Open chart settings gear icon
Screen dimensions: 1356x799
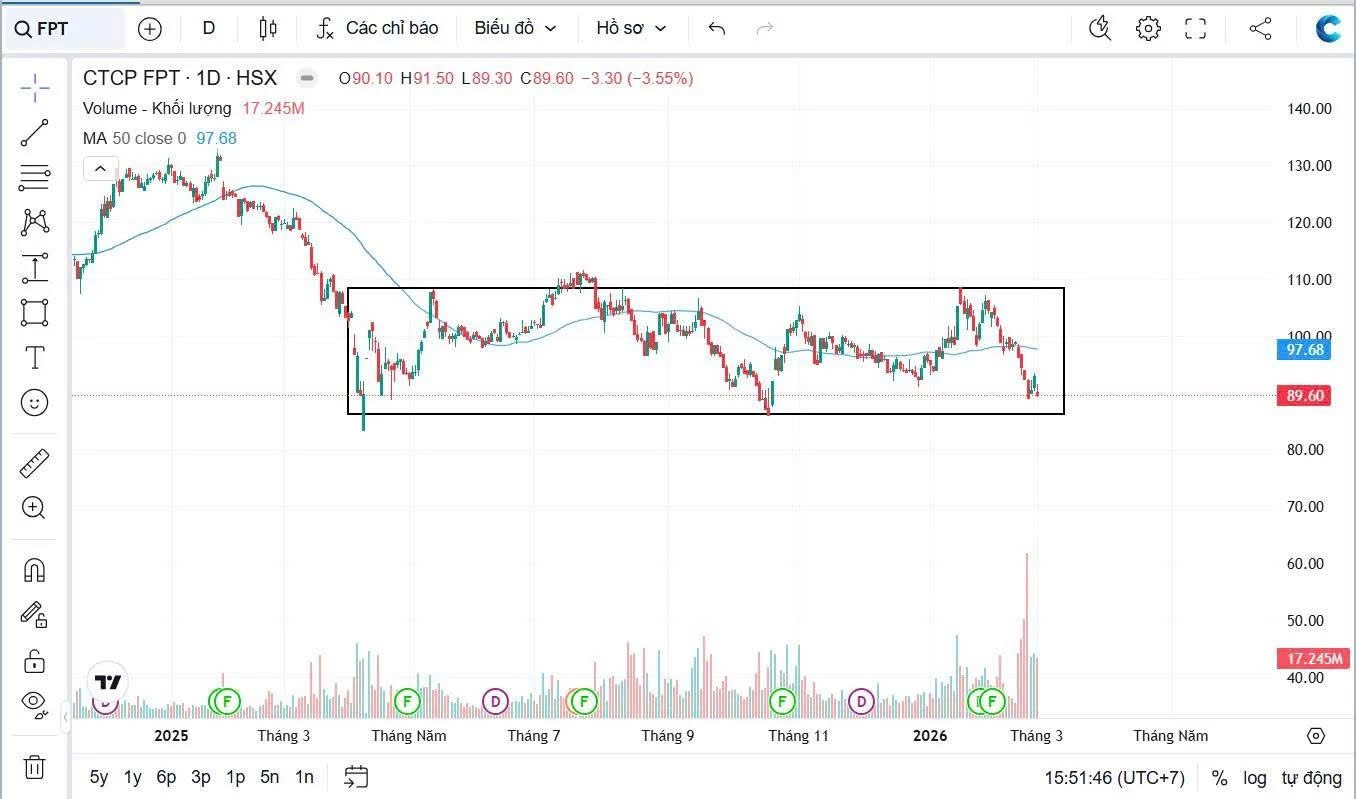(x=1148, y=28)
